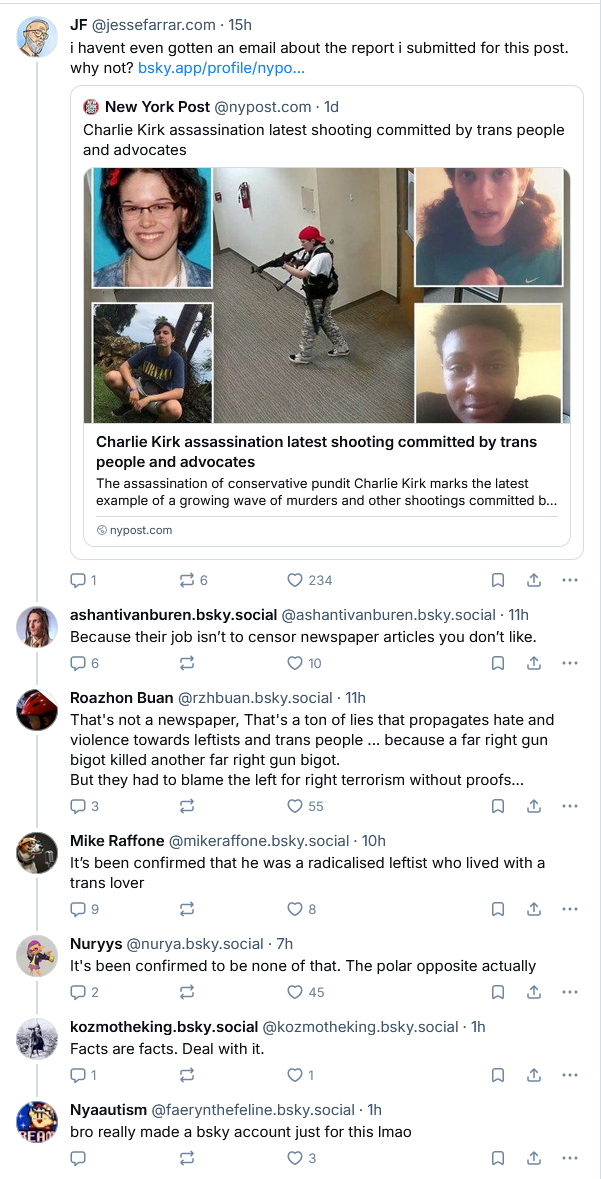Bookmark kozmotheking's reply
601x1179 pixels.
coord(498,1075)
